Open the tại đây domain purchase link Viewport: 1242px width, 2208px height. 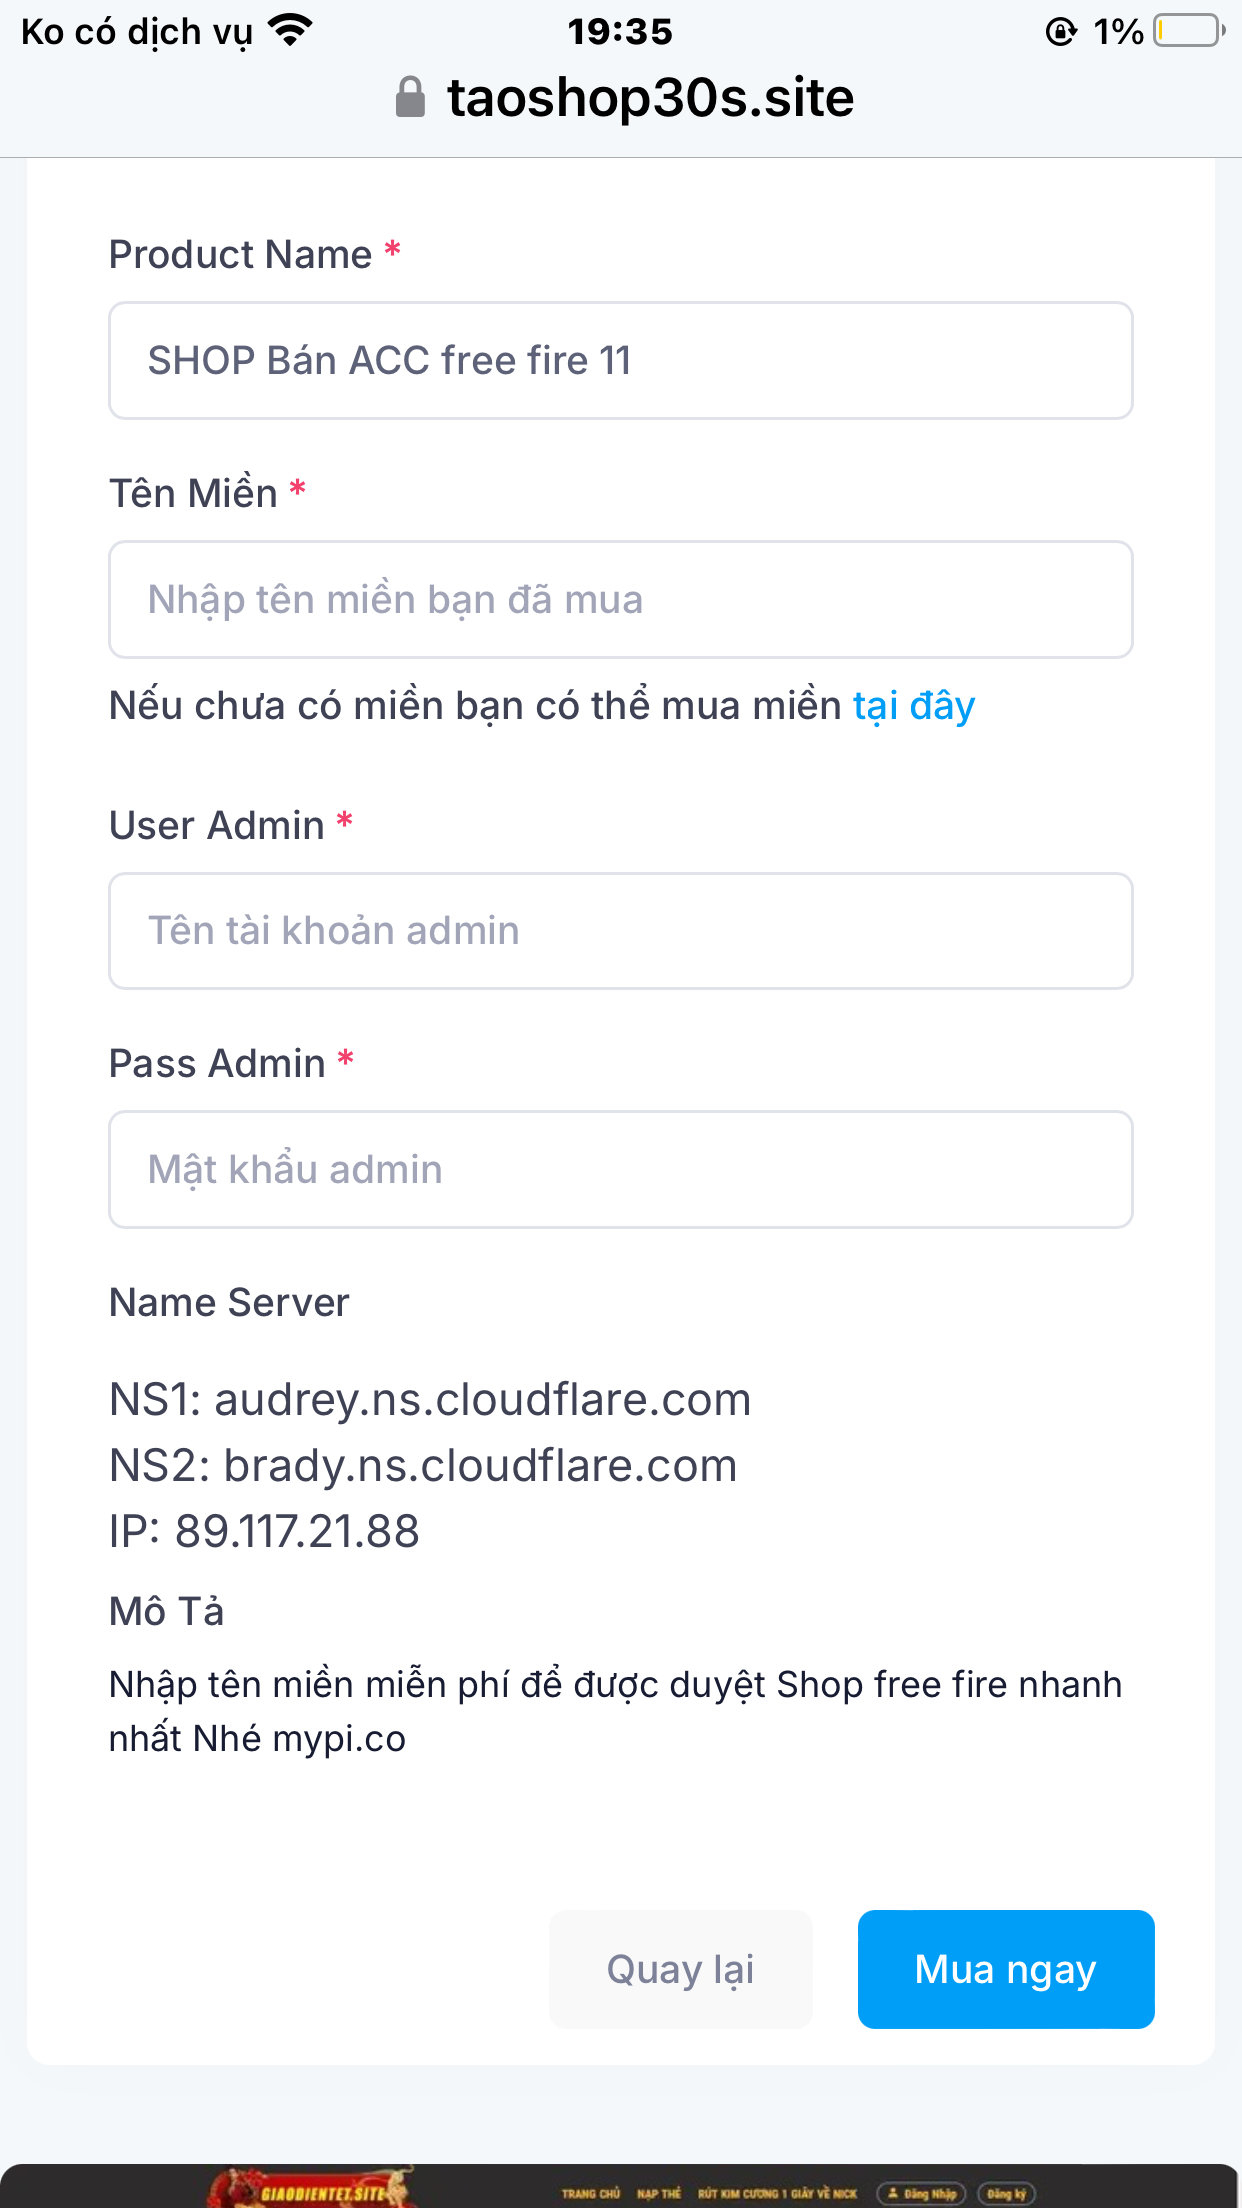point(913,705)
